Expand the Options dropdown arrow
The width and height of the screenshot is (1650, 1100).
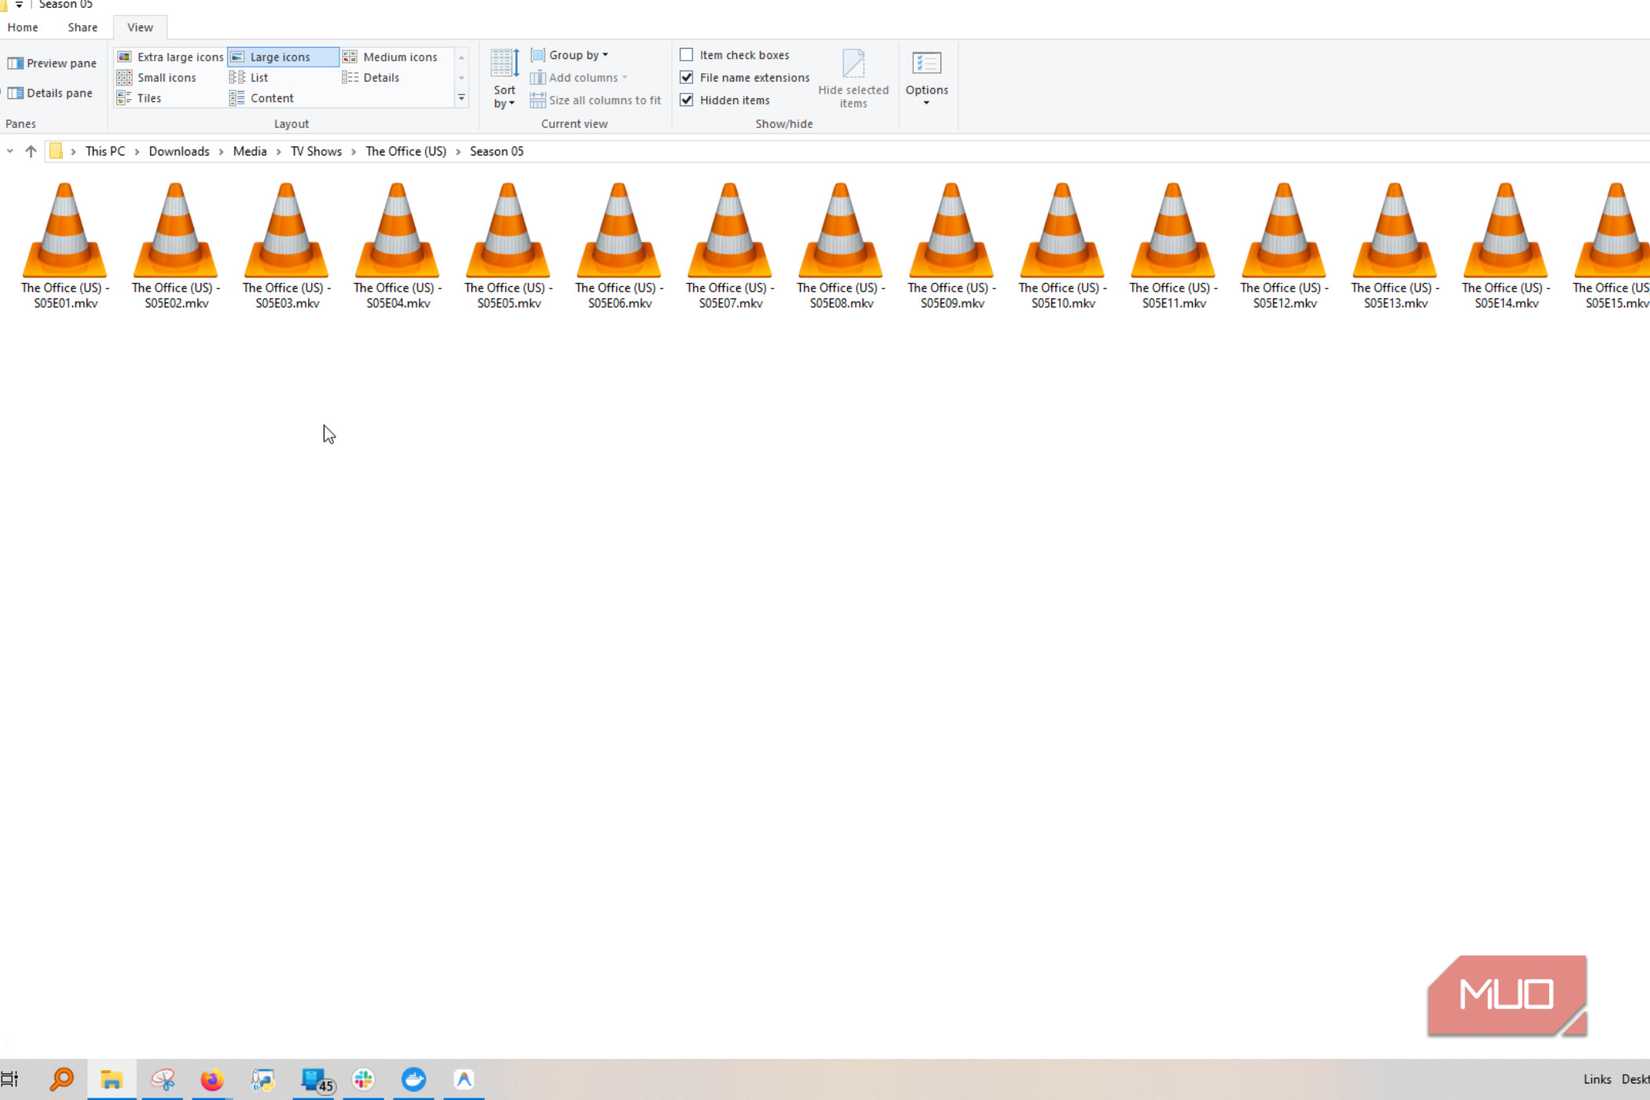pyautogui.click(x=927, y=103)
